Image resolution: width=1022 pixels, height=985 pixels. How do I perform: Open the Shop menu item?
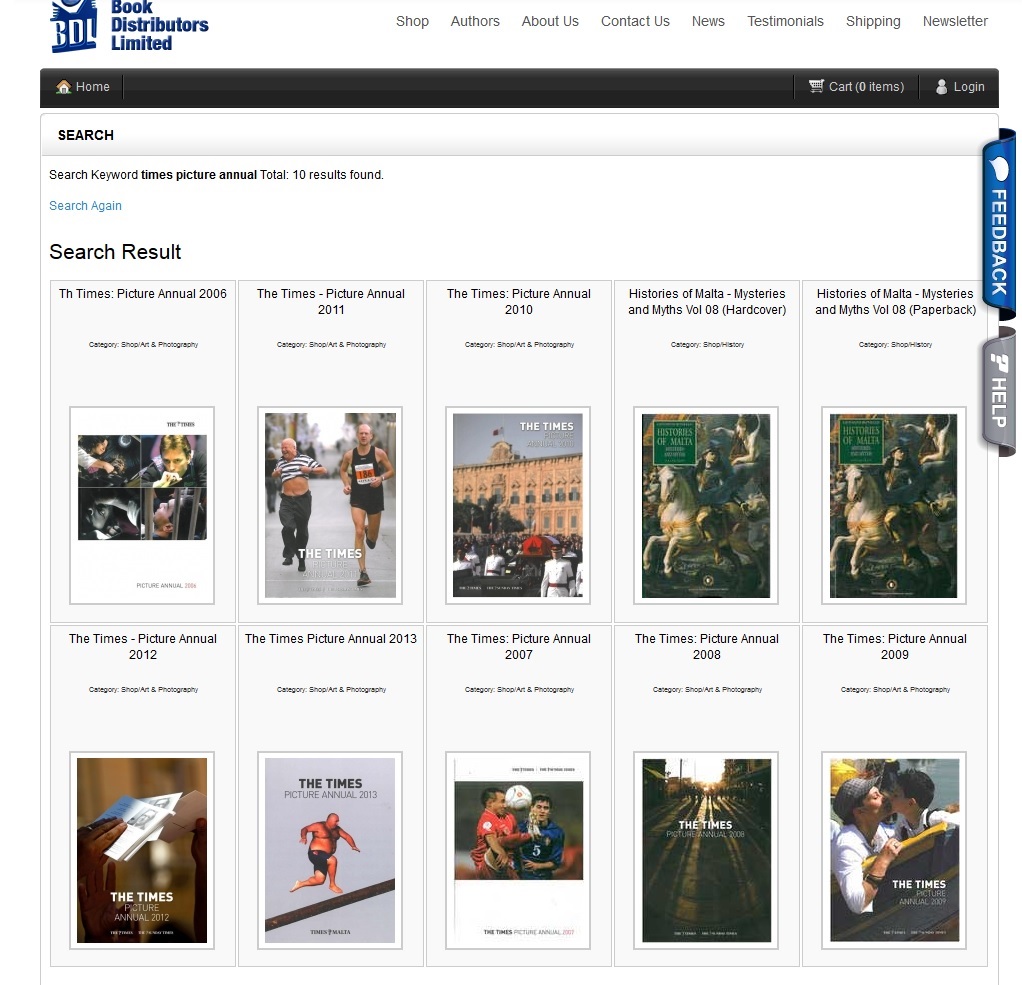(412, 21)
